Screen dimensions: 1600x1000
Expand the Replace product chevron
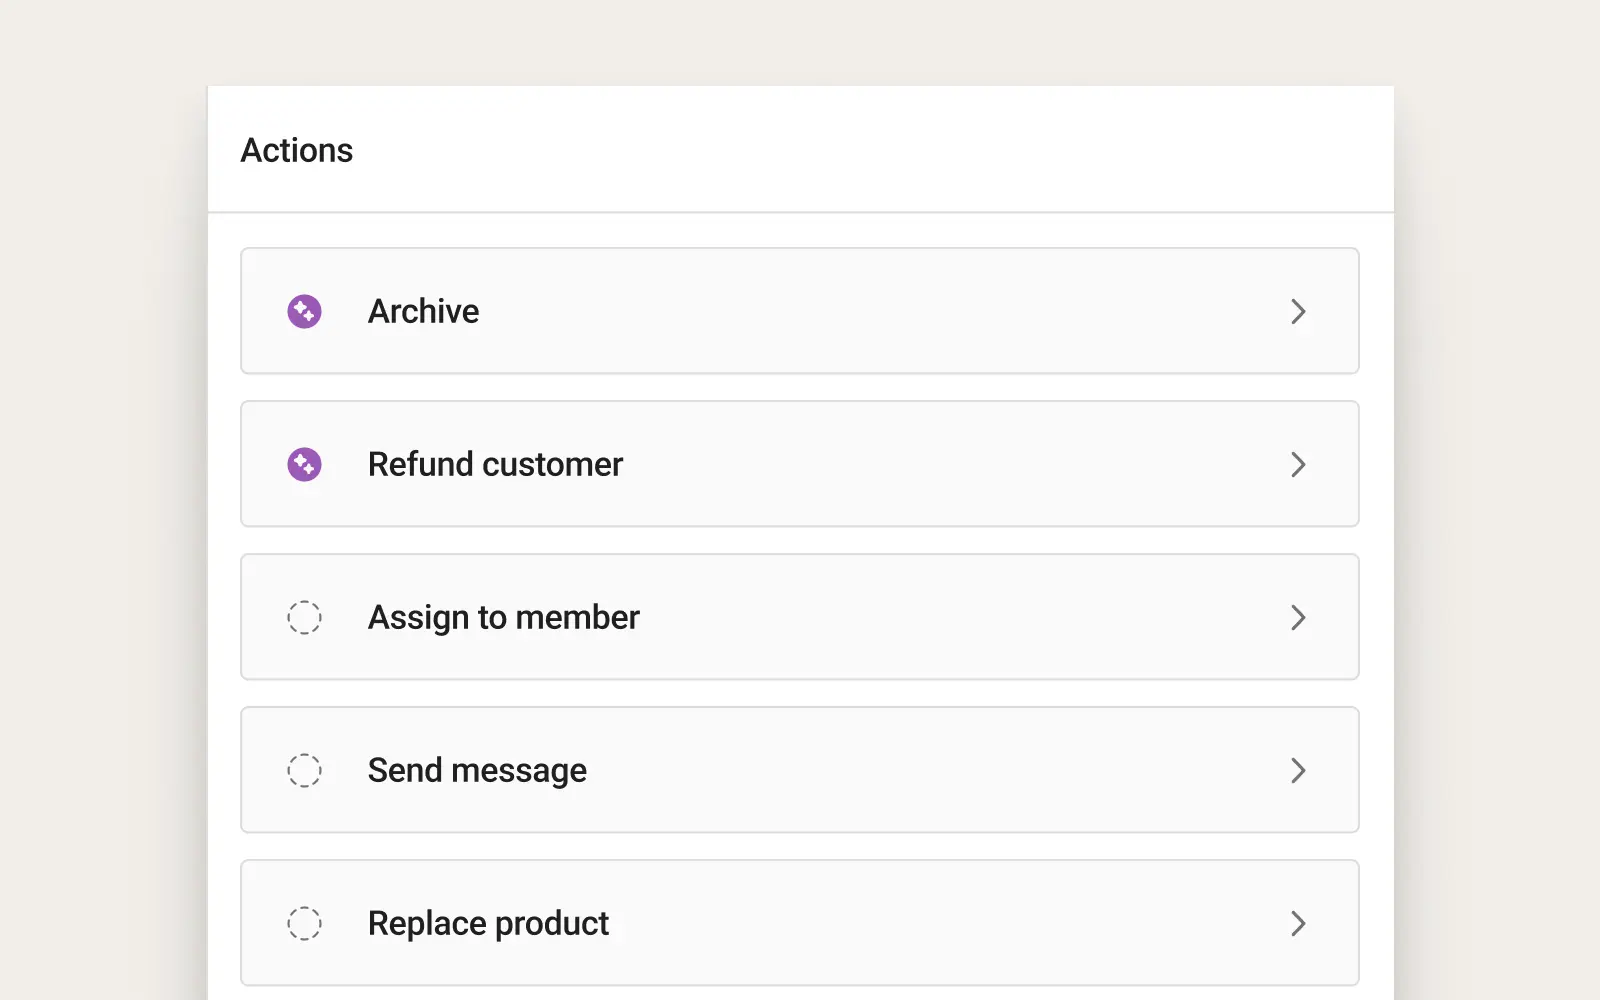tap(1298, 923)
